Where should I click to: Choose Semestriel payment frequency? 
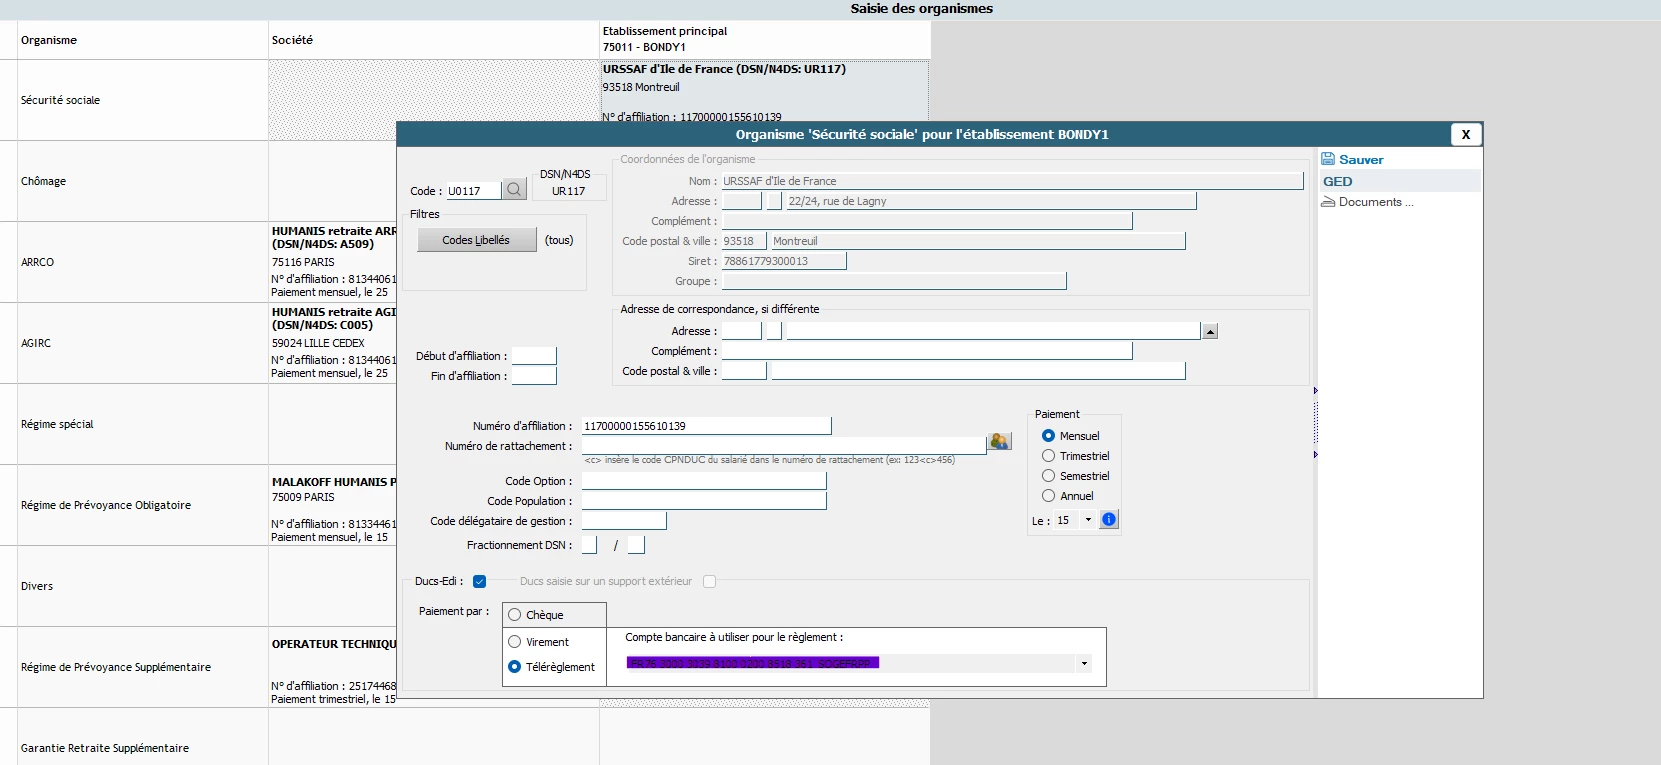pos(1048,476)
